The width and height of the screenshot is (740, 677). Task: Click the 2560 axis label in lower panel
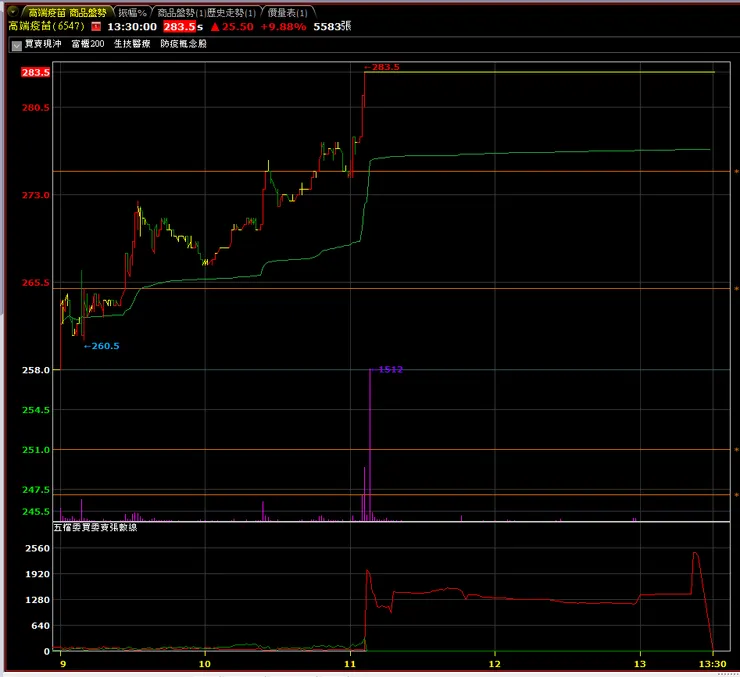click(37, 548)
